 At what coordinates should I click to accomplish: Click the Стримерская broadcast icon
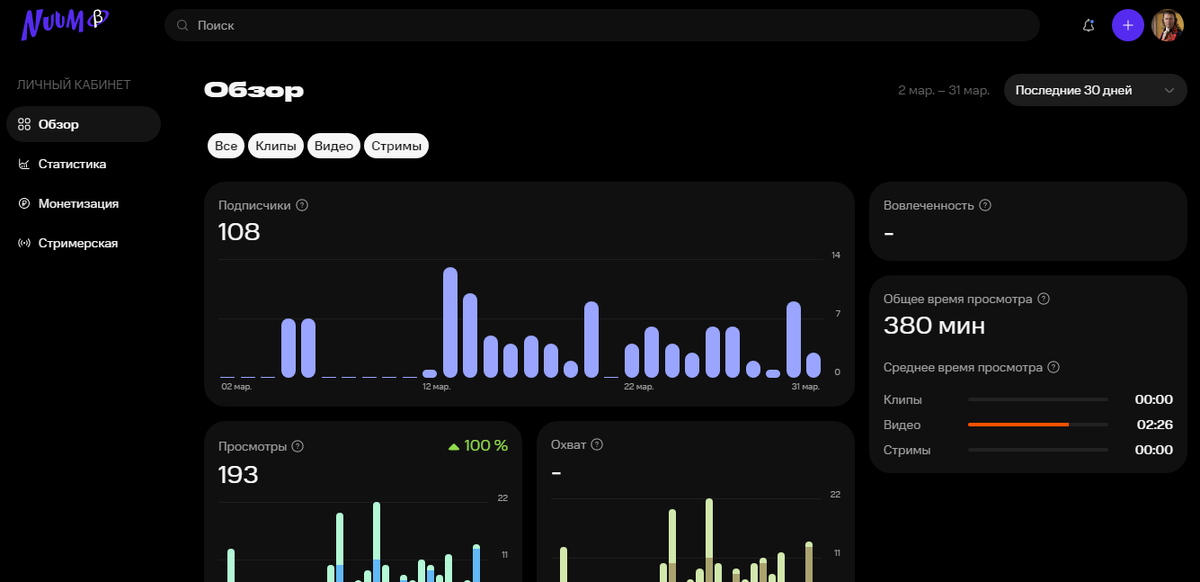24,243
